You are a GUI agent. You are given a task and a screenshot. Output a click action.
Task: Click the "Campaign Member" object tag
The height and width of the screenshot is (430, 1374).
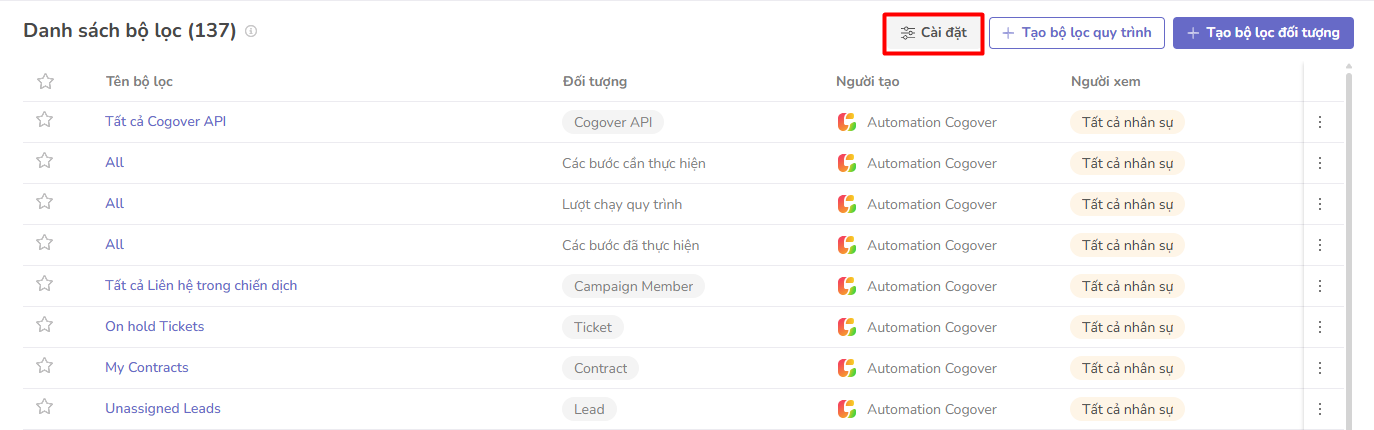[x=633, y=286]
